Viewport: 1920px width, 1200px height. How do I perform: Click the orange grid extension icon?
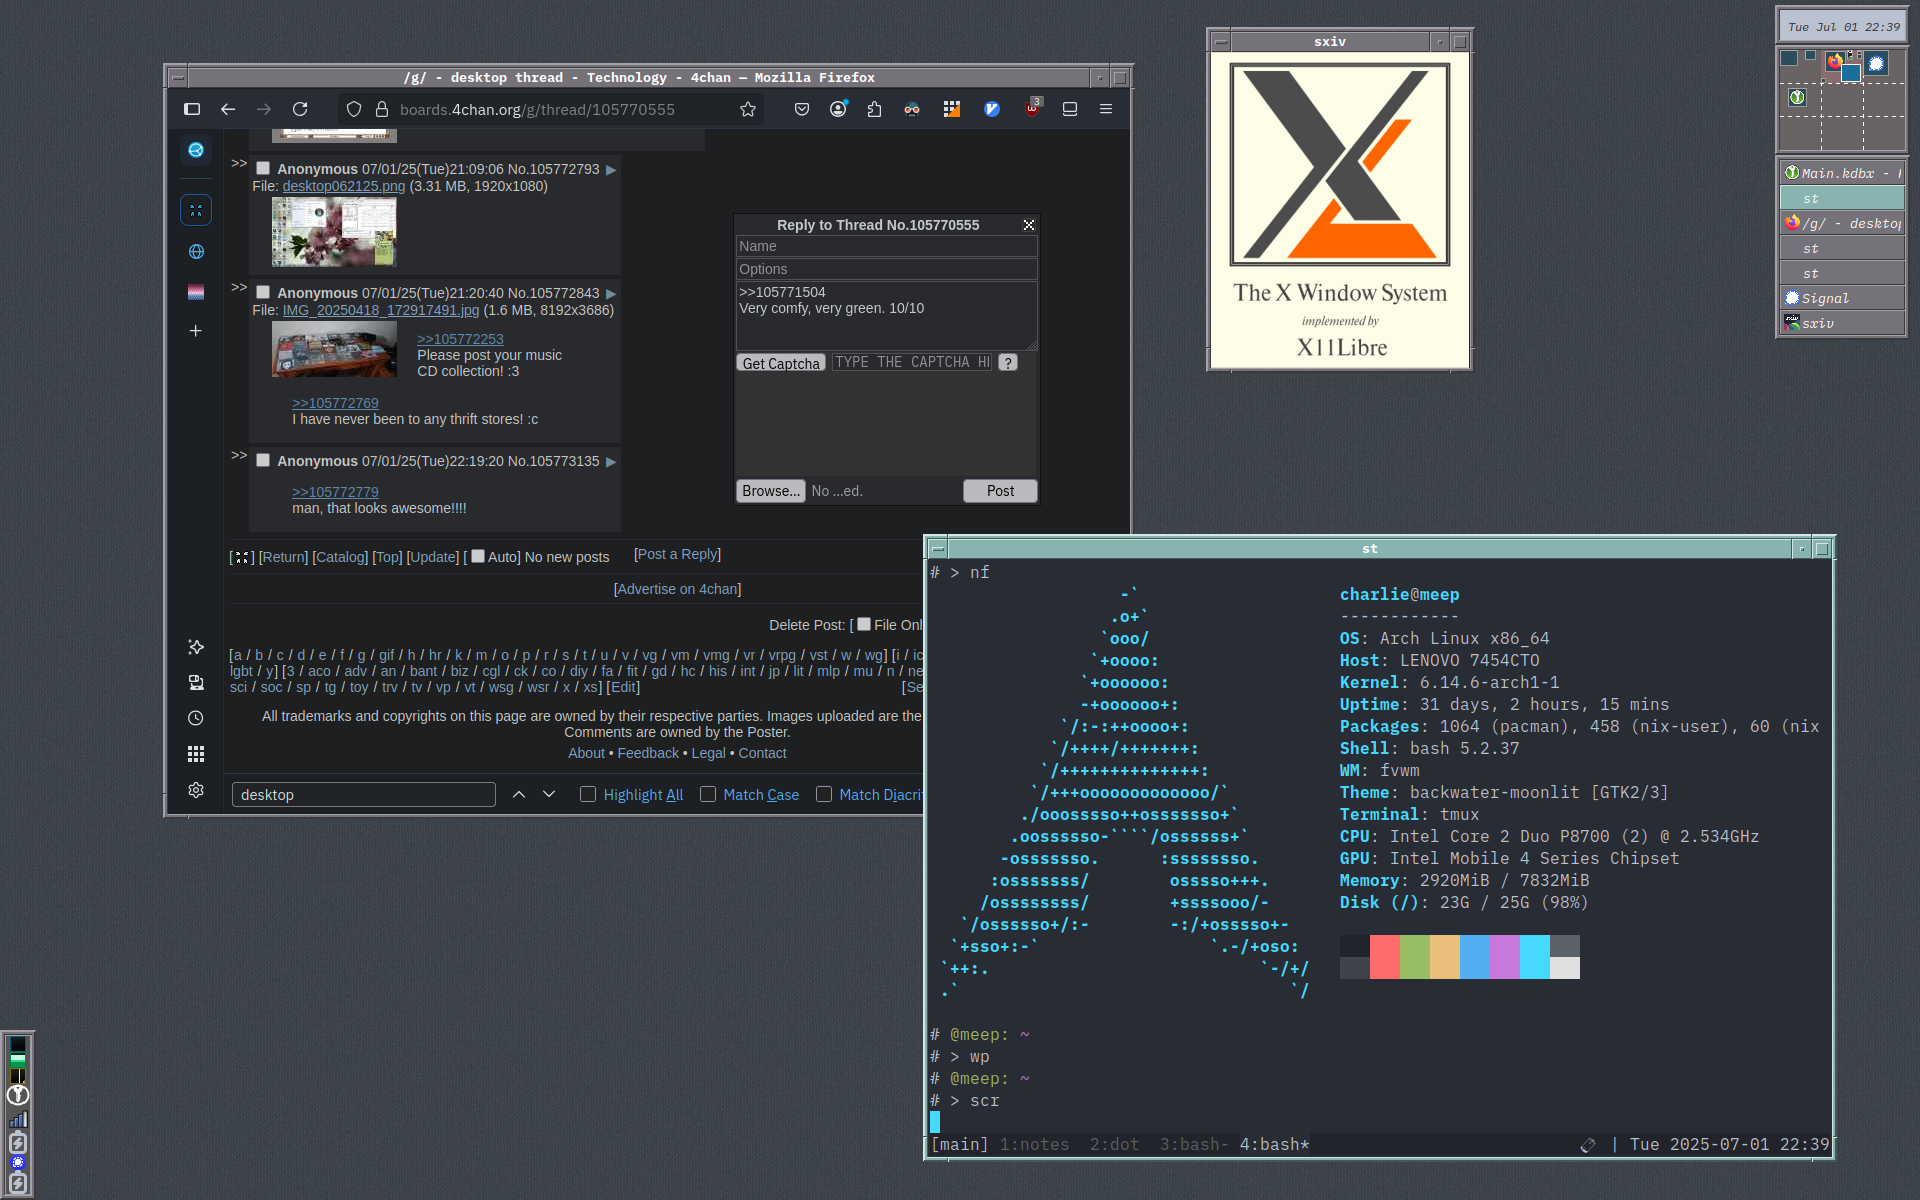point(952,109)
